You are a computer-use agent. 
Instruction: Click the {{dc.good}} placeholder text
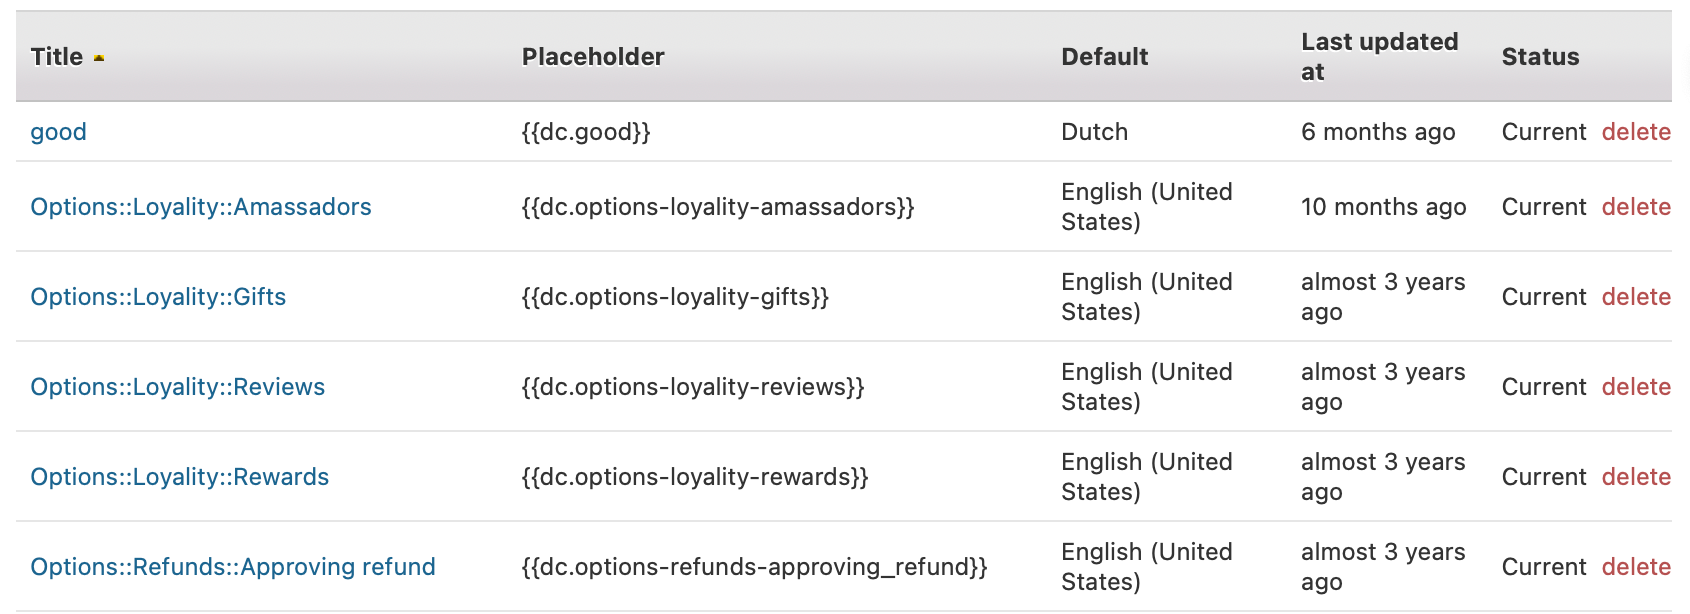pos(586,132)
